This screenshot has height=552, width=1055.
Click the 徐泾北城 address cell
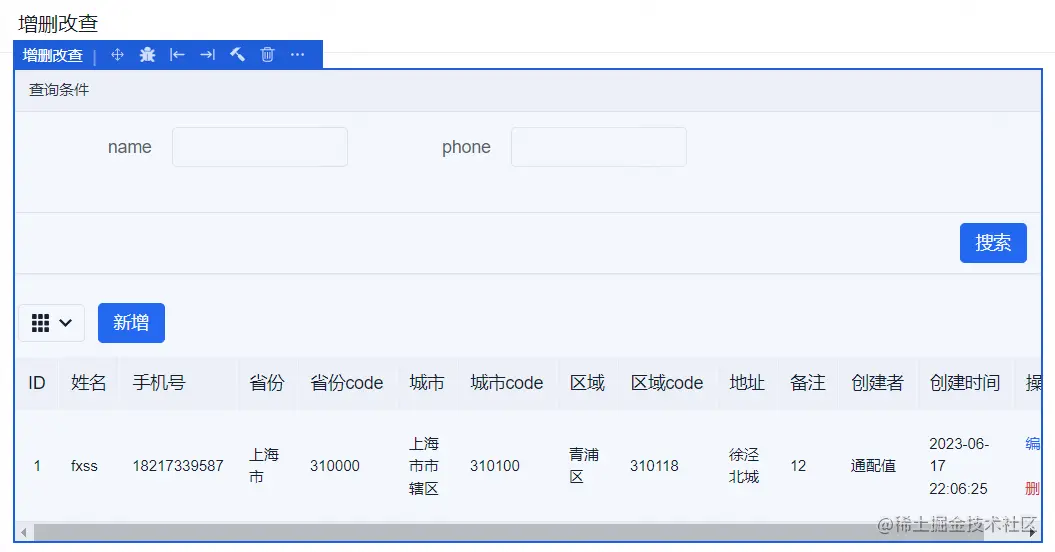(744, 466)
